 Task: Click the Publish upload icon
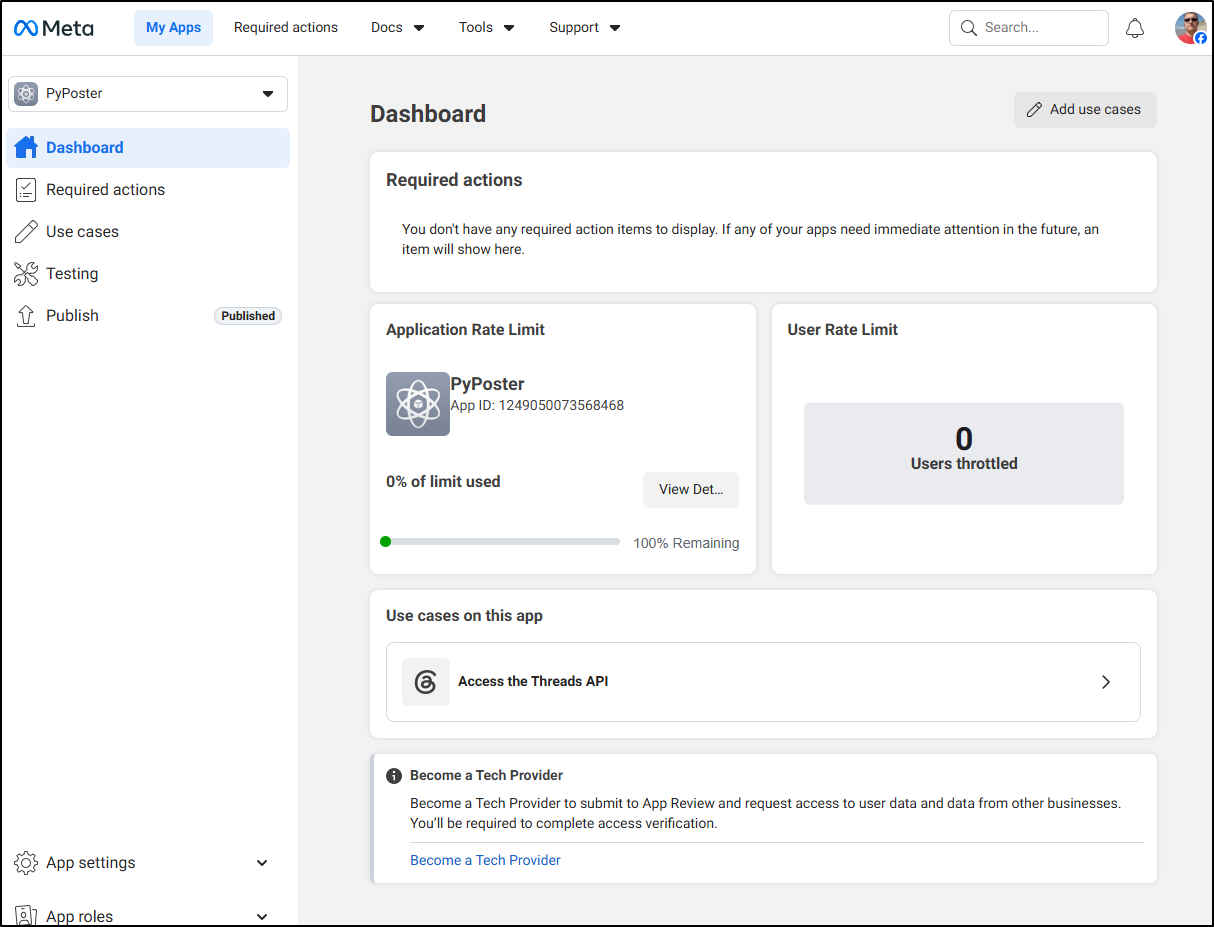tap(26, 315)
